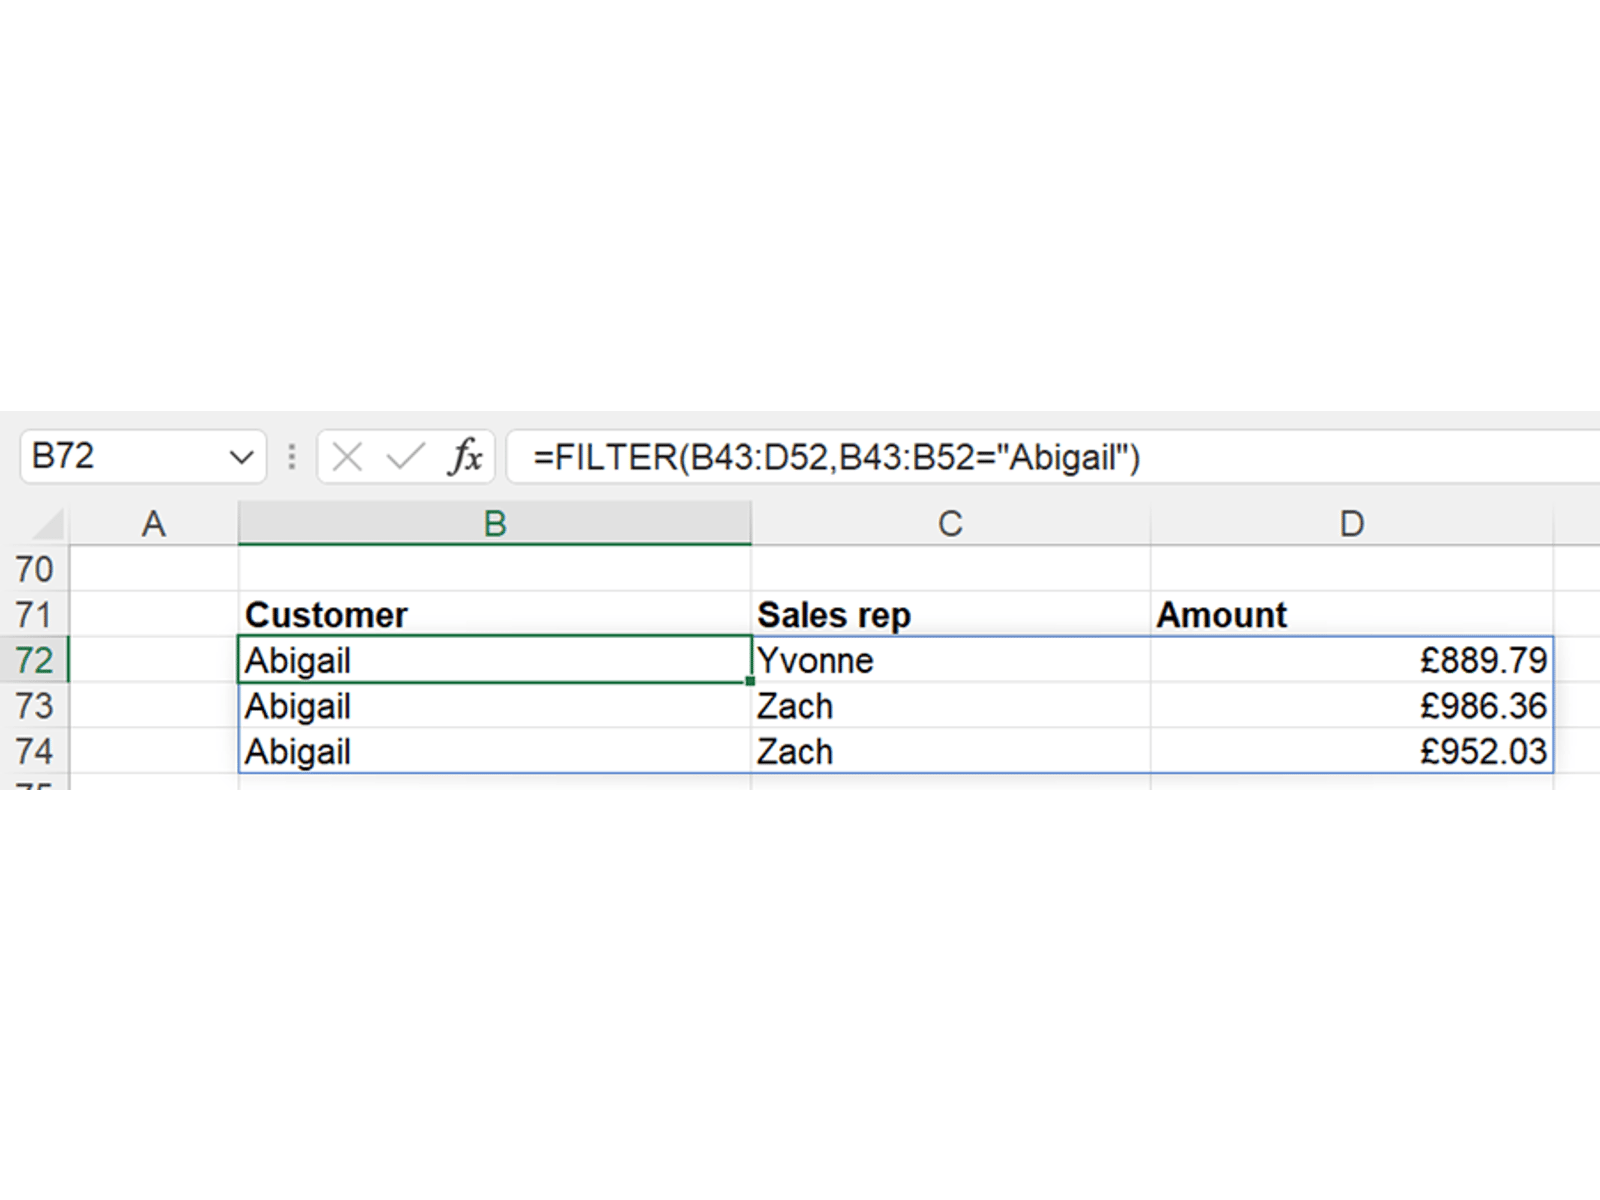The width and height of the screenshot is (1600, 1200).
Task: Click the Sales rep header cell
Action: pos(950,615)
